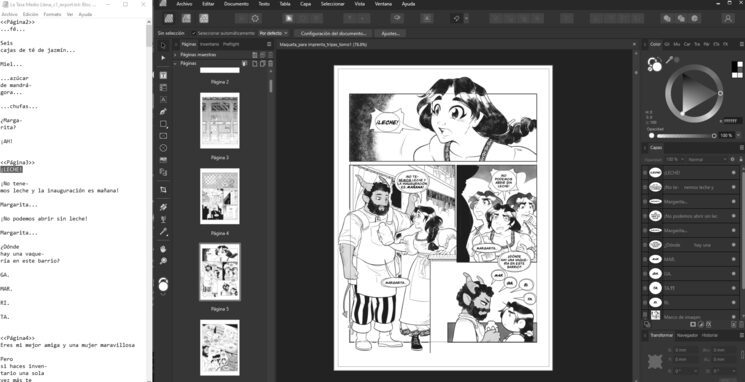Select the Pen tool
Viewport: 745px width, 382px height.
[x=163, y=112]
